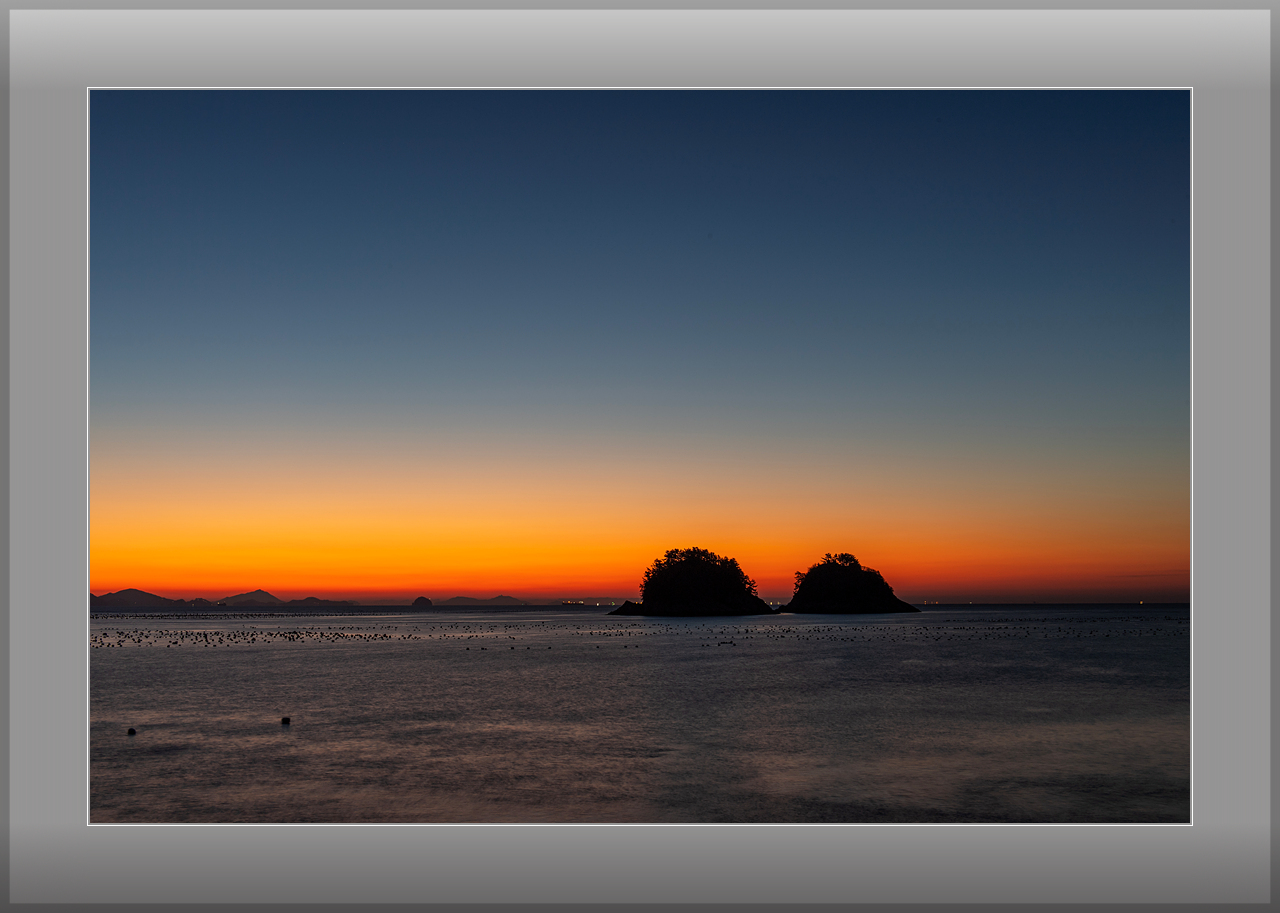Open the sunset photo with two islands
Viewport: 1280px width, 913px height.
click(x=640, y=456)
